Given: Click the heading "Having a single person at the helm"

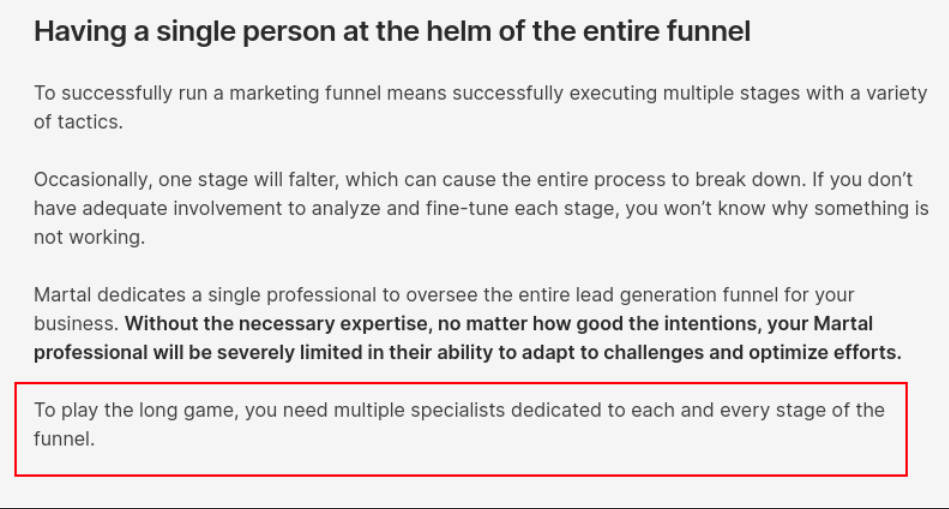Looking at the screenshot, I should tap(392, 31).
